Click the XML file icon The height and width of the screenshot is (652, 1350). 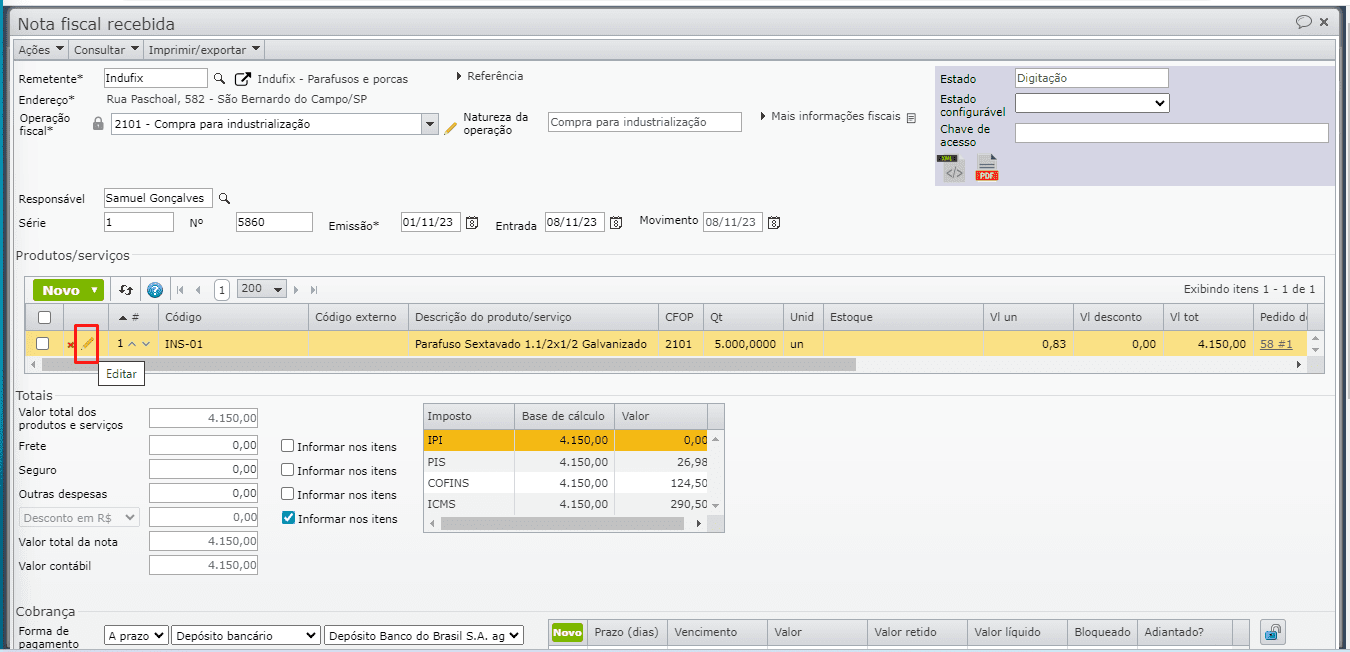953,168
